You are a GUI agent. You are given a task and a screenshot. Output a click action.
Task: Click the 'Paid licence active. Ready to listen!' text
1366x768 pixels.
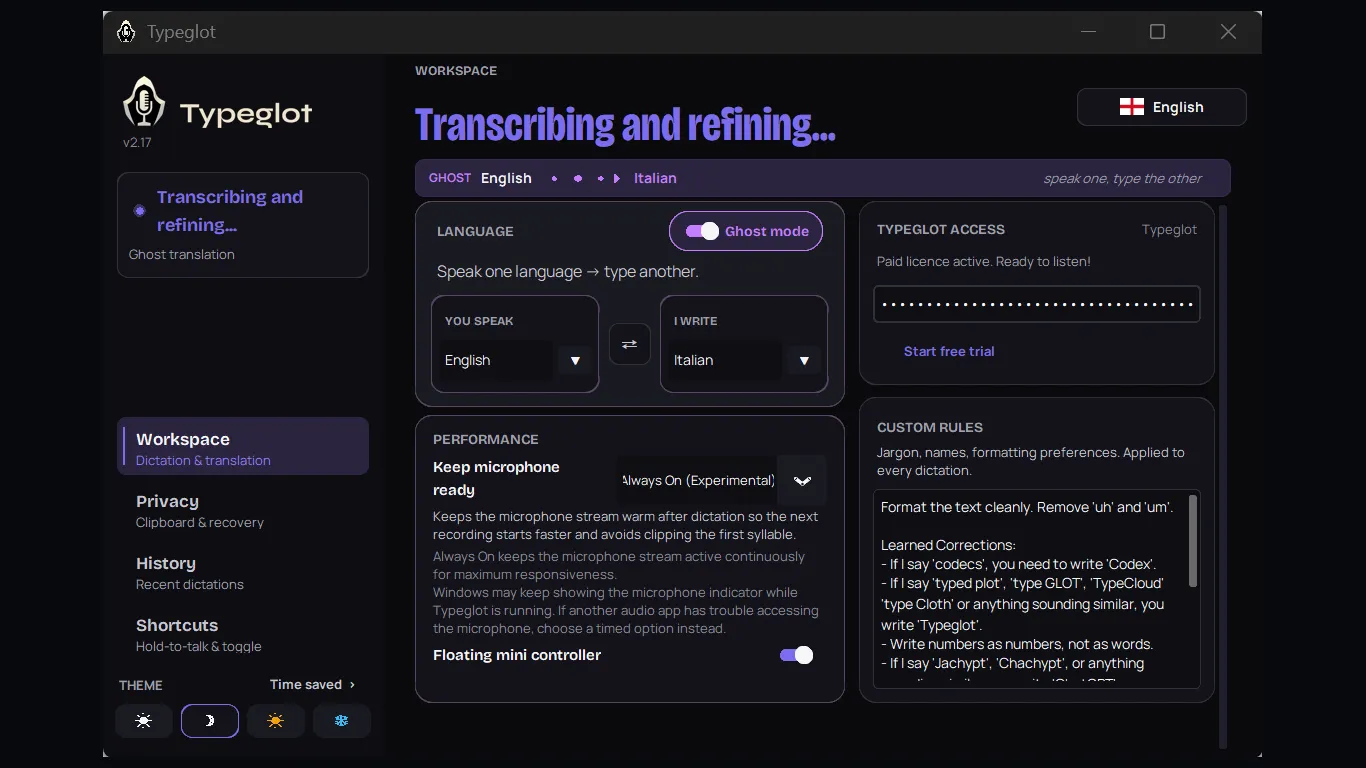[984, 262]
